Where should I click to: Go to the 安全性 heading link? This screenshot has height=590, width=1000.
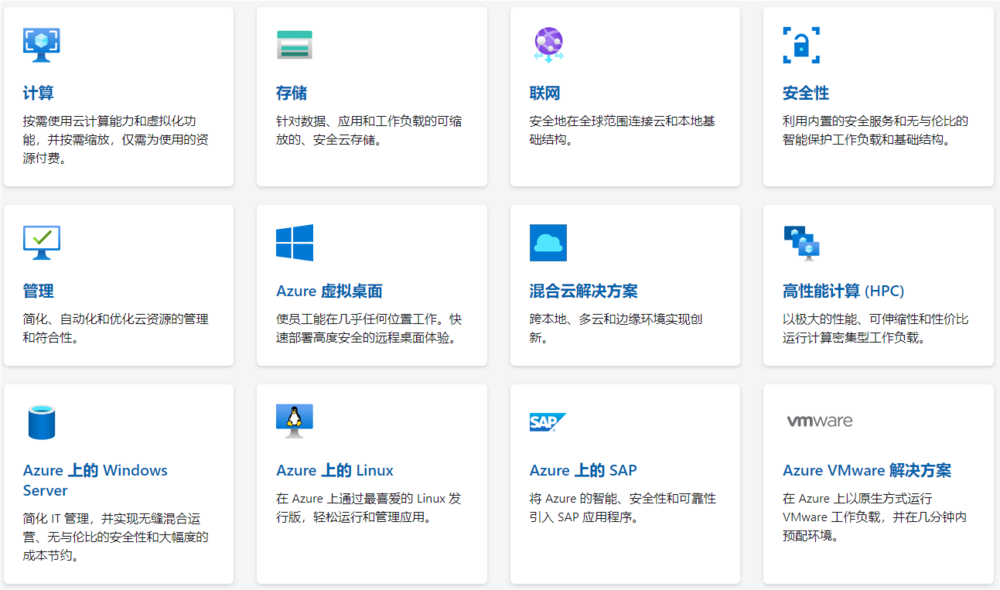[805, 93]
